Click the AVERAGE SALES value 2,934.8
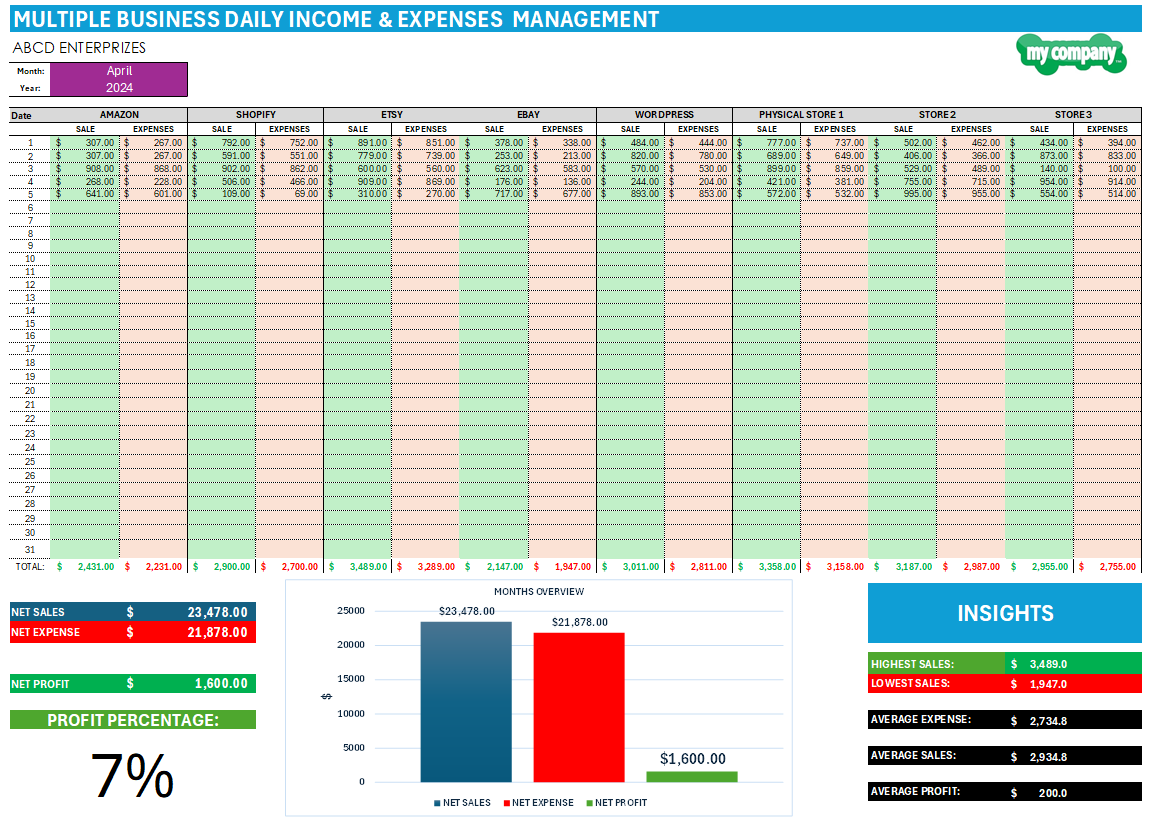The width and height of the screenshot is (1161, 819). click(x=1048, y=758)
